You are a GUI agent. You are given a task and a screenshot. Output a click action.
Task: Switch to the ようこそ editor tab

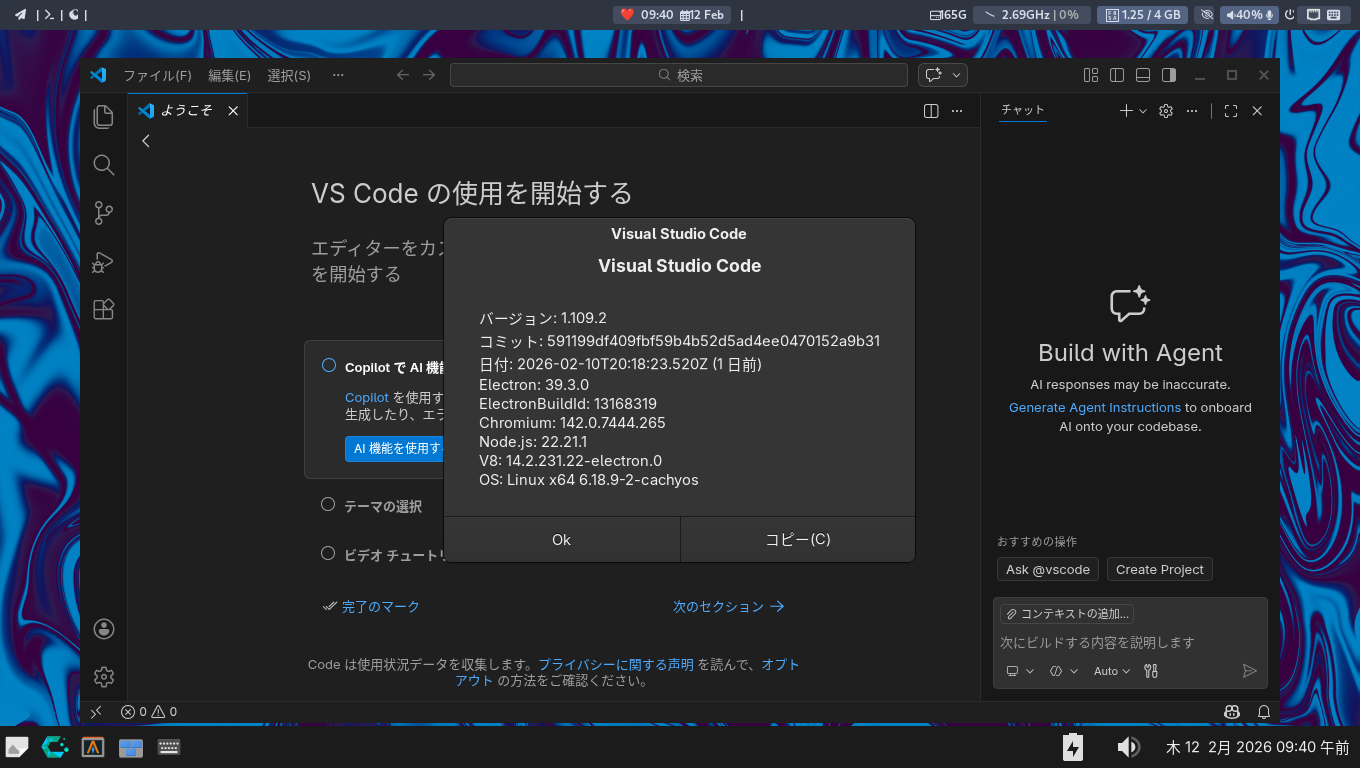click(188, 111)
